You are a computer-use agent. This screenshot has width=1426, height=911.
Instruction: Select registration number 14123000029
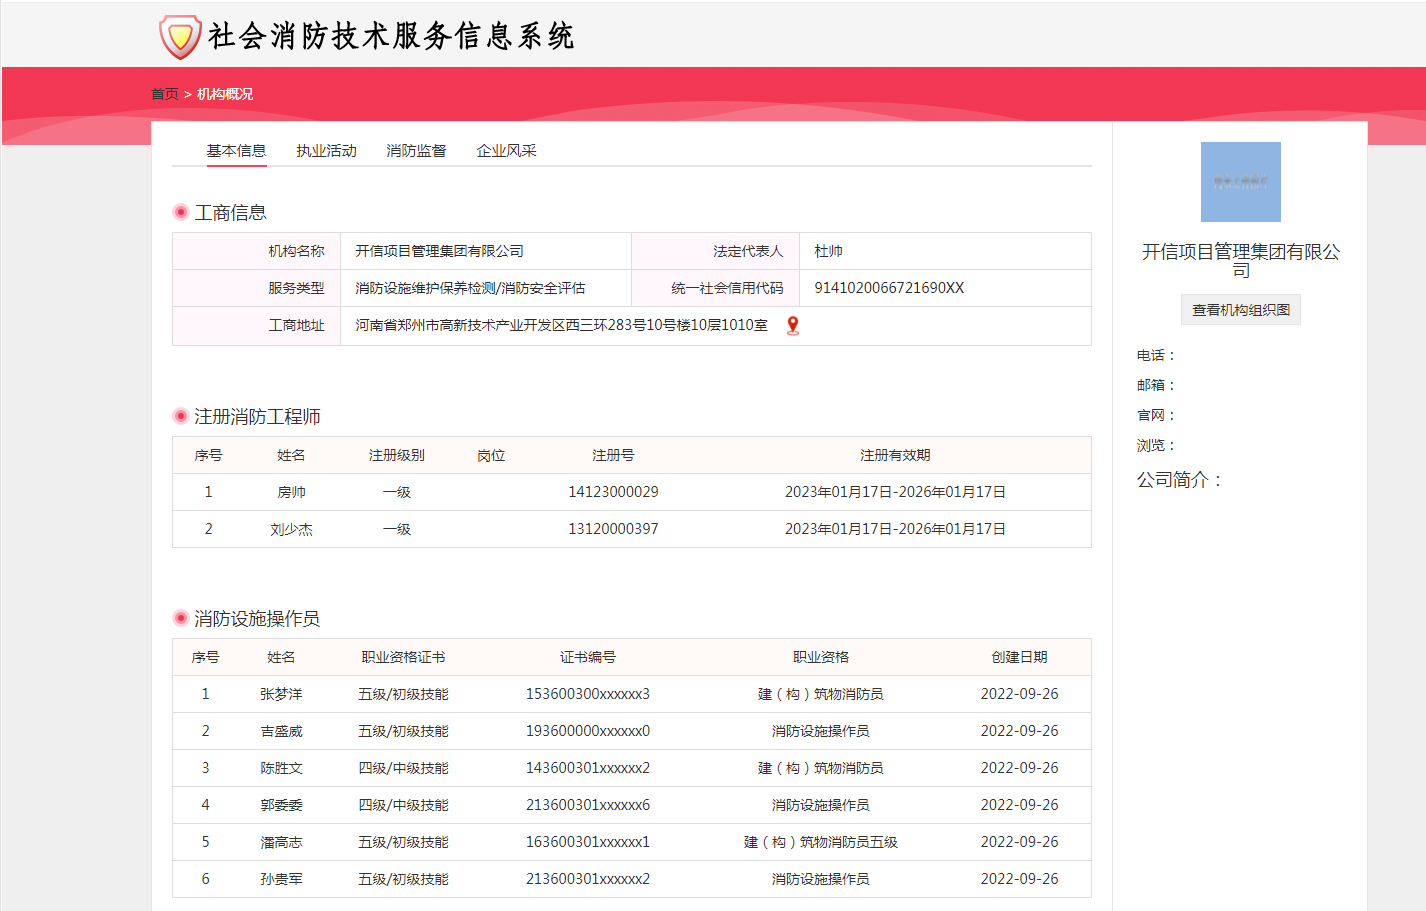(x=613, y=492)
